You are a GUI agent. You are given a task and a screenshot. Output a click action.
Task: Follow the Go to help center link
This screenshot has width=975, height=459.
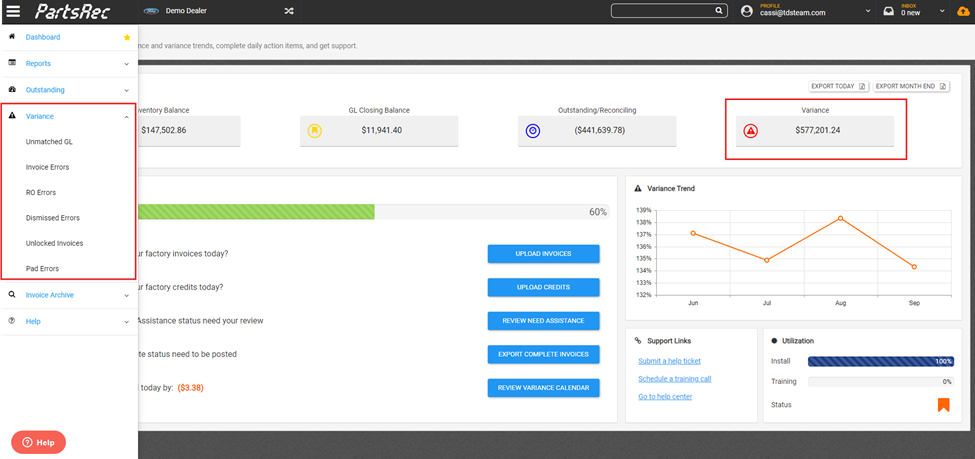pyautogui.click(x=665, y=397)
